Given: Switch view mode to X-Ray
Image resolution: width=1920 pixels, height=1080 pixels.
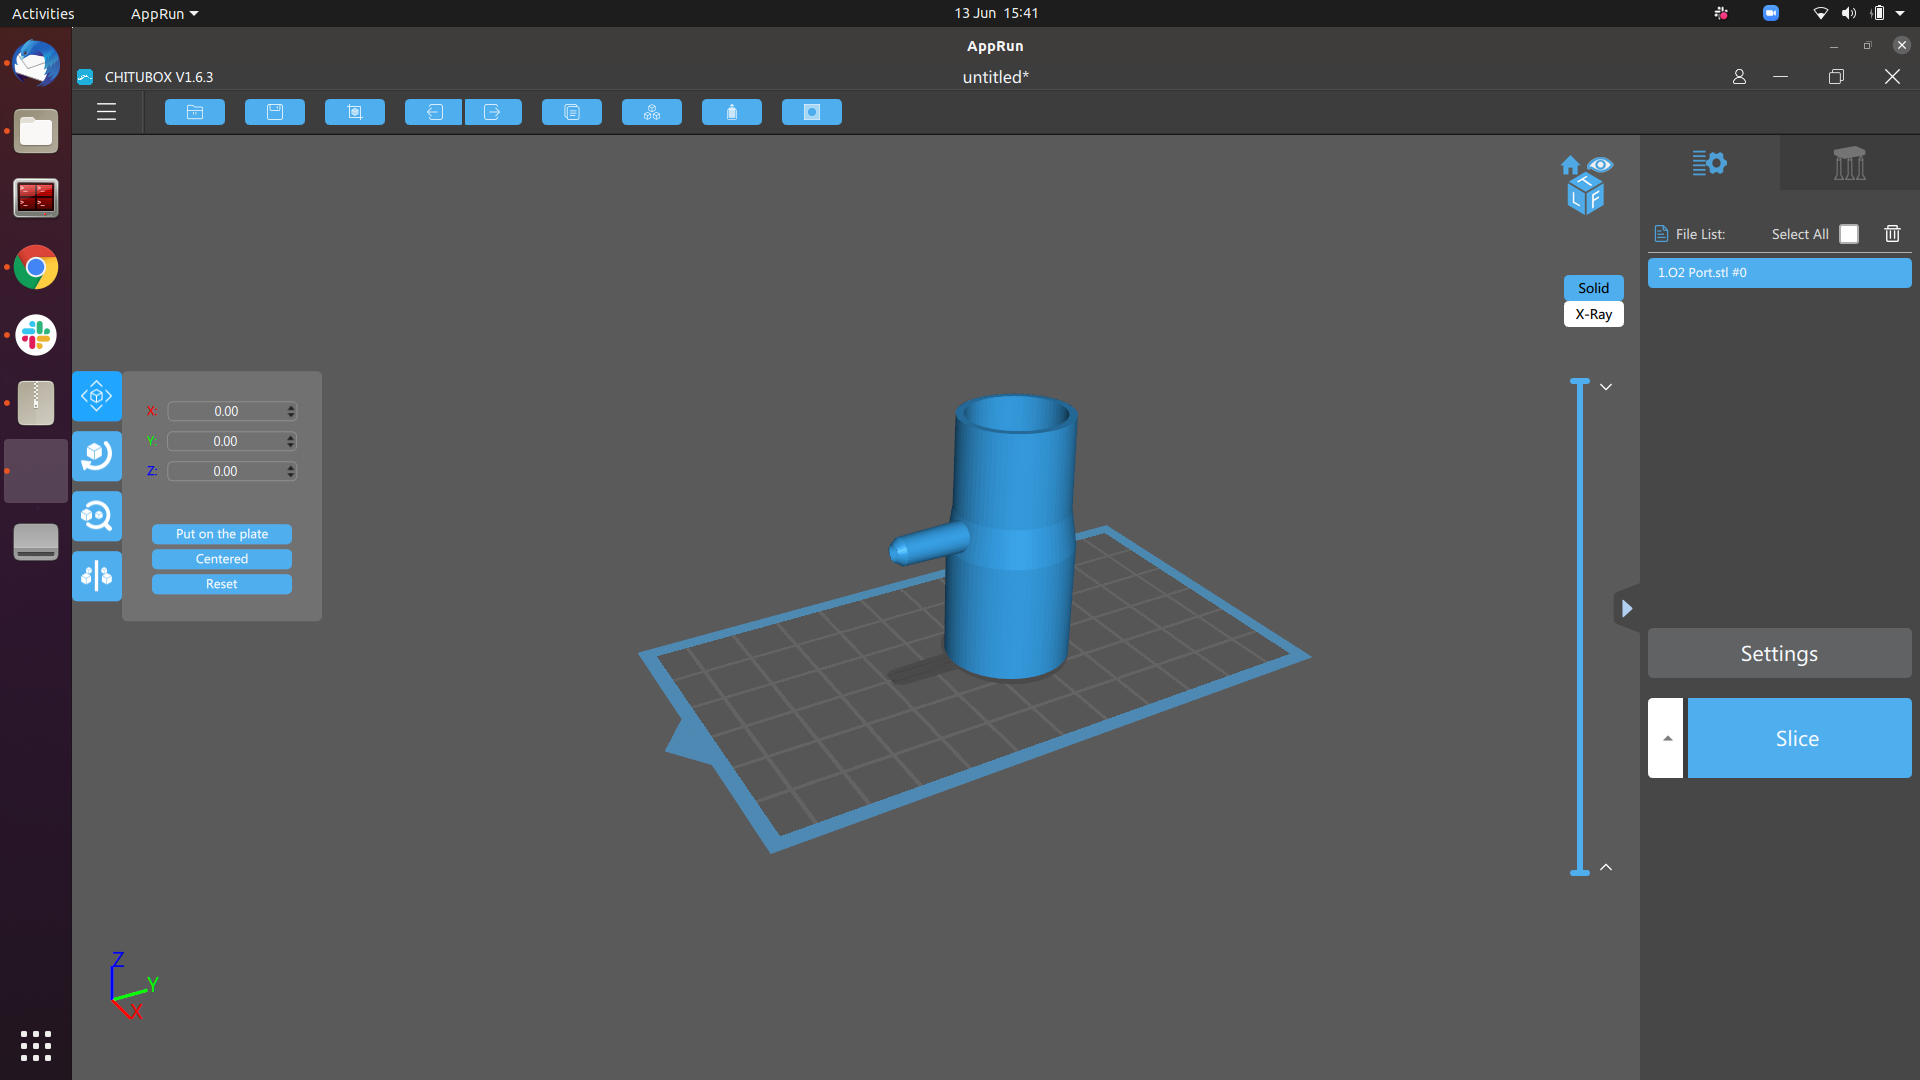Looking at the screenshot, I should click(1593, 314).
